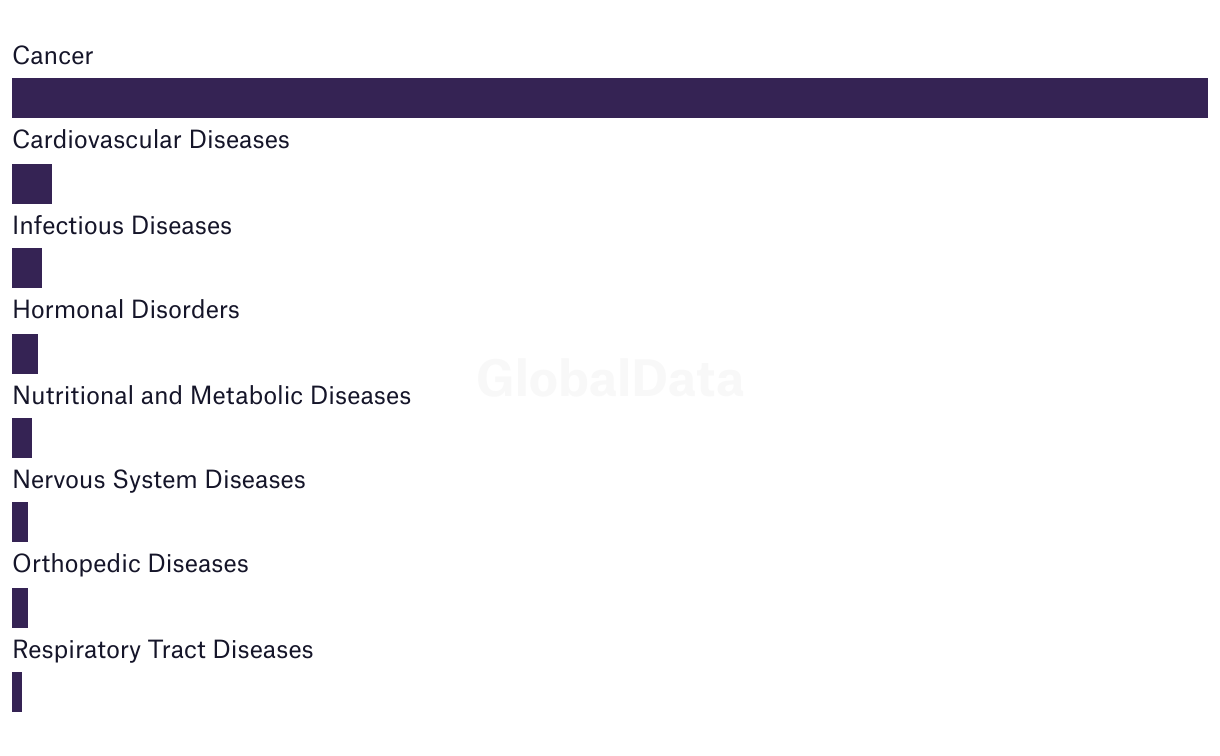Click the Infectious Diseases bar

pos(27,268)
